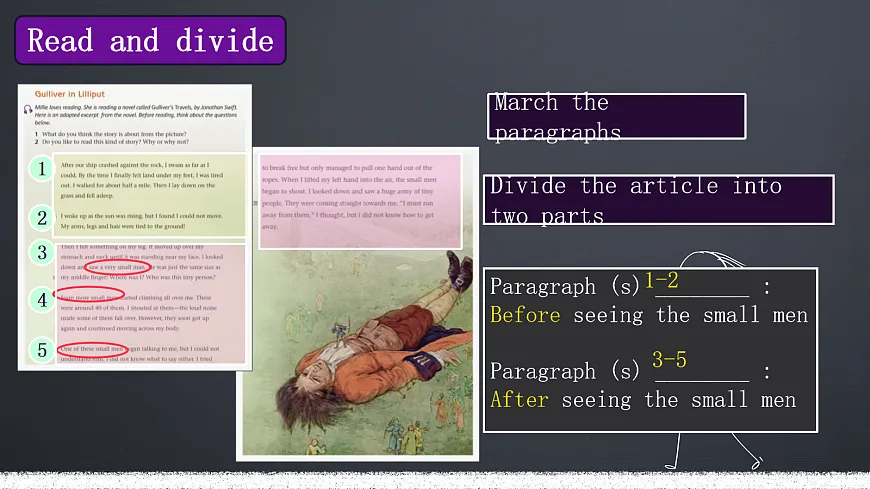Click the yellow word "After"
The height and width of the screenshot is (489, 870).
(519, 399)
